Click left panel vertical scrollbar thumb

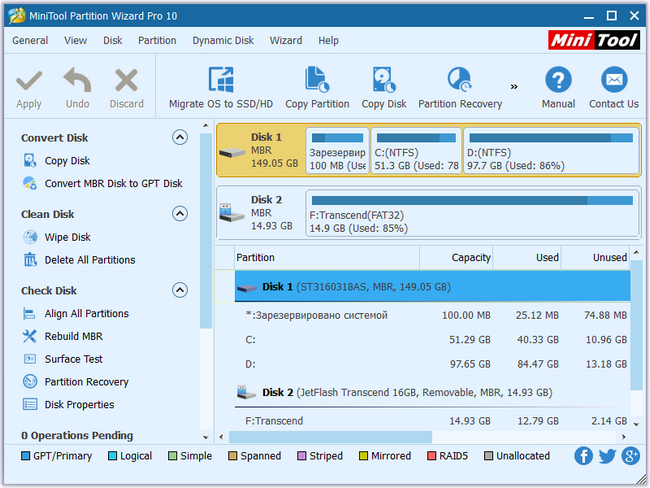[x=206, y=231]
